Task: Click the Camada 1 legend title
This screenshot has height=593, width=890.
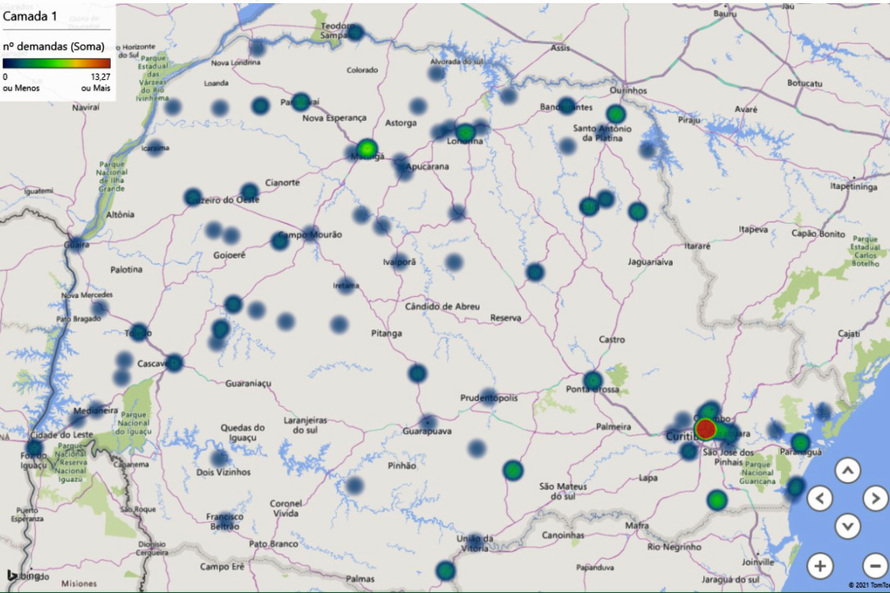Action: click(30, 17)
